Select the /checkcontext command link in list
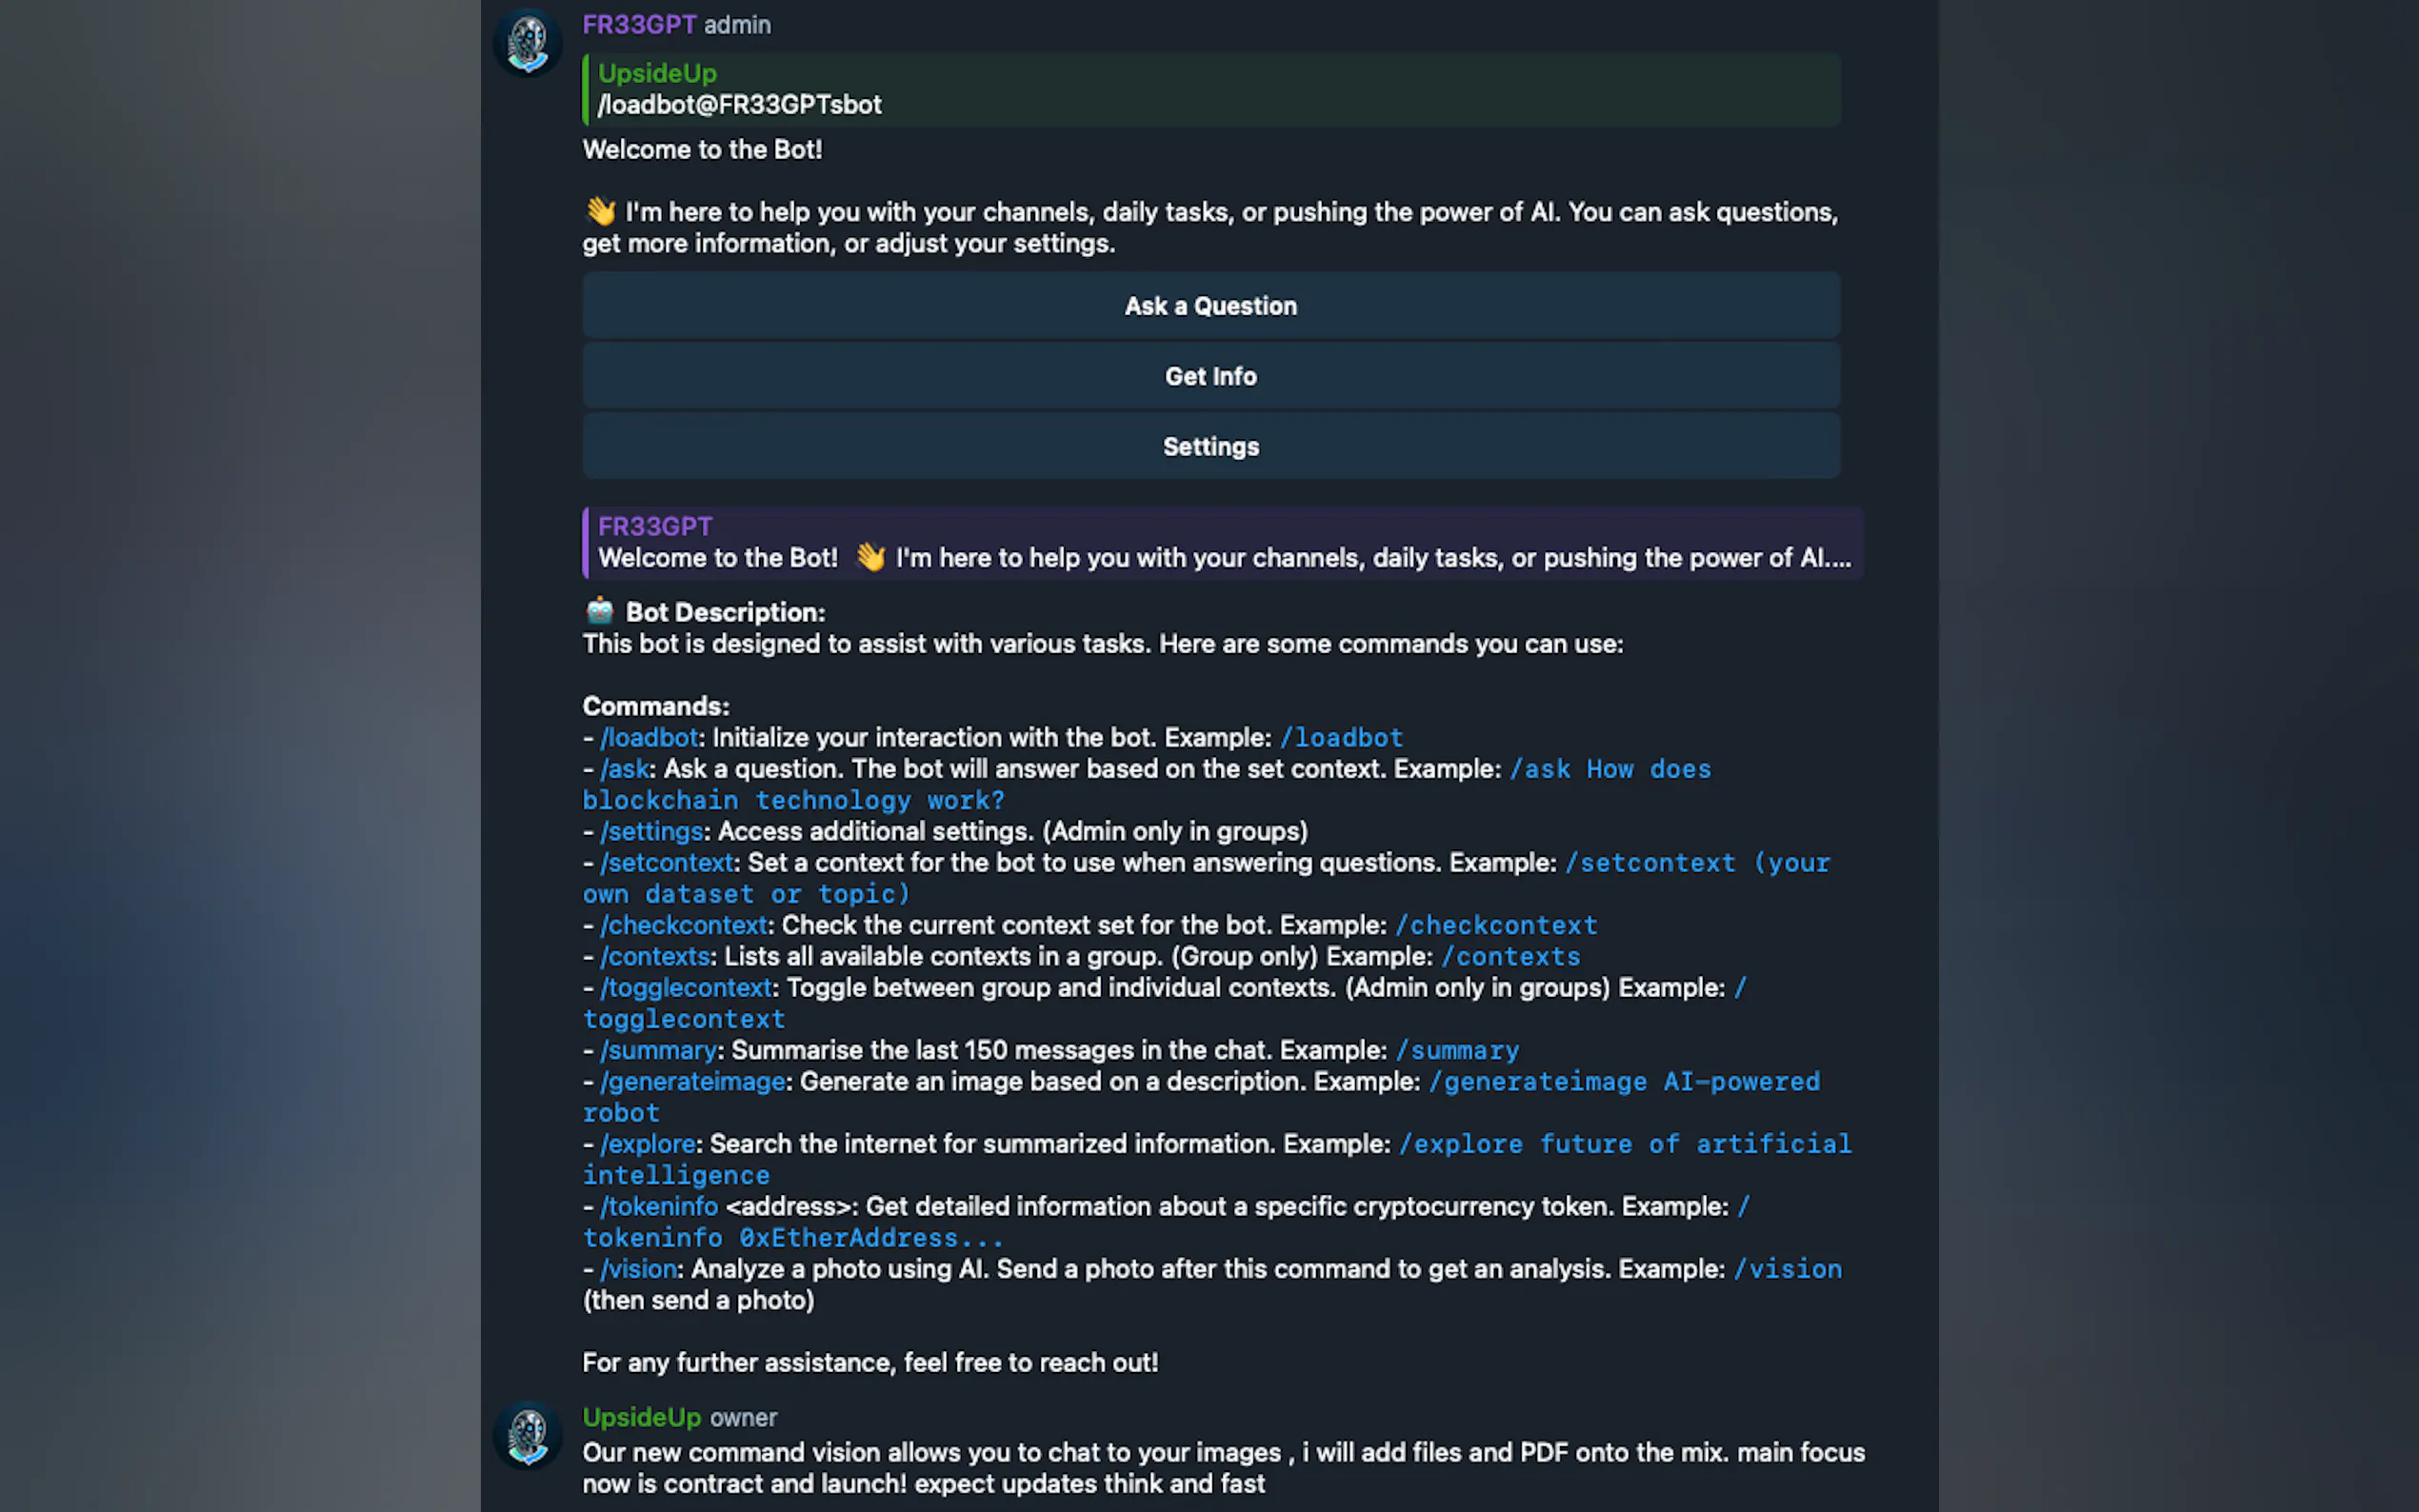The height and width of the screenshot is (1512, 2419). click(x=684, y=925)
